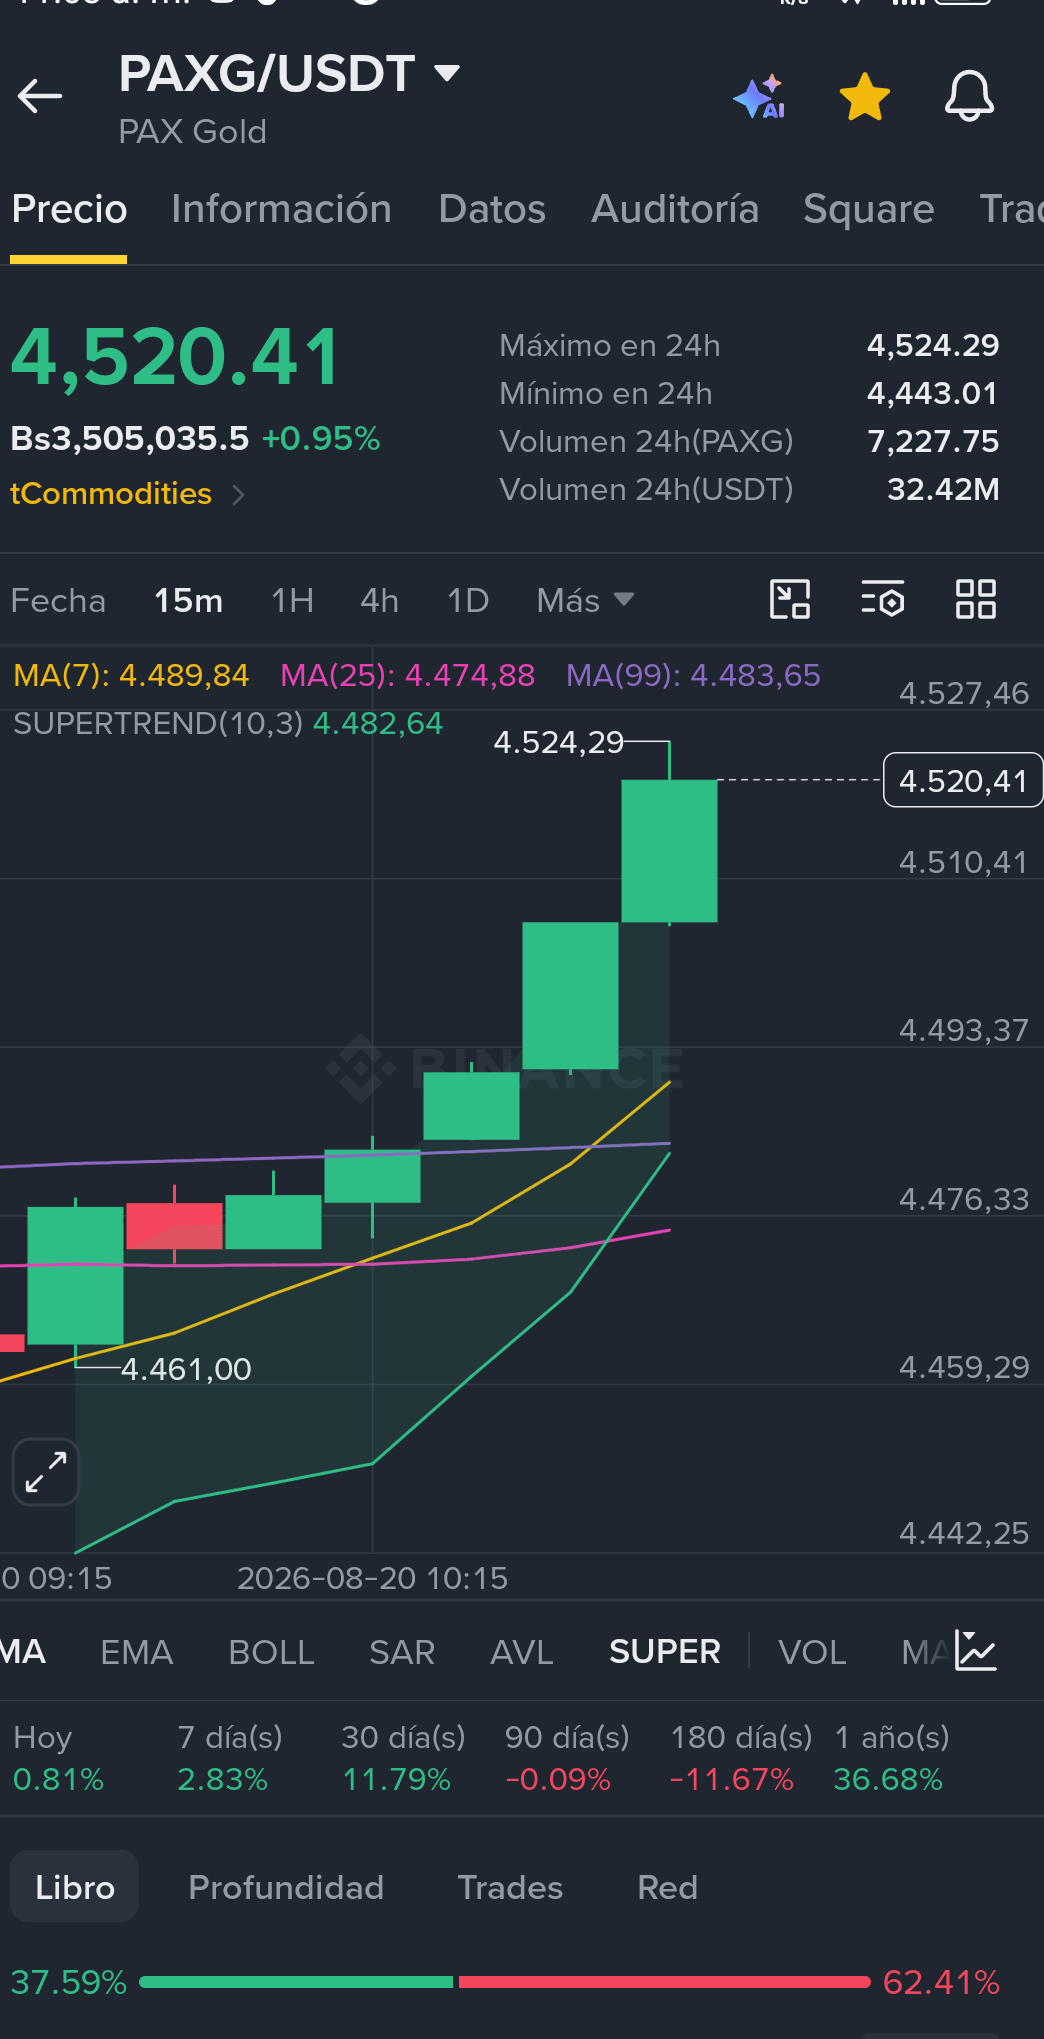1044x2039 pixels.
Task: Enable the EMA indicator
Action: pos(137,1652)
